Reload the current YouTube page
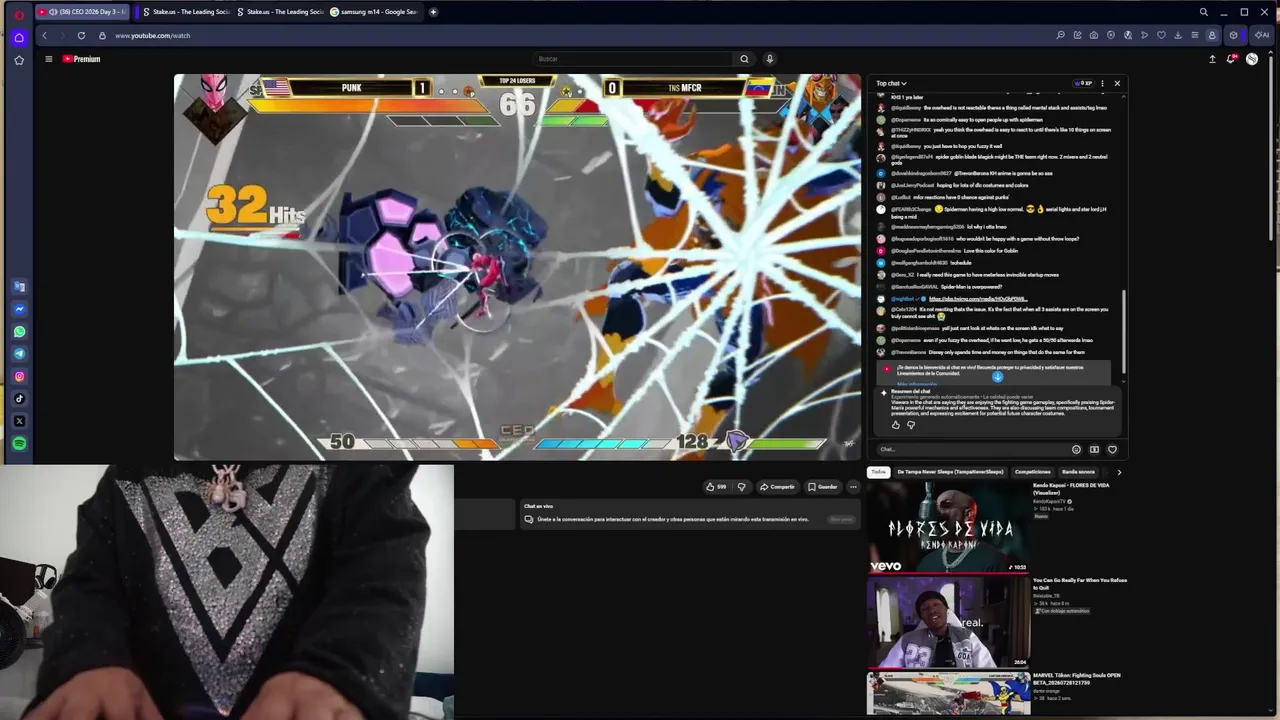1280x720 pixels. click(81, 35)
